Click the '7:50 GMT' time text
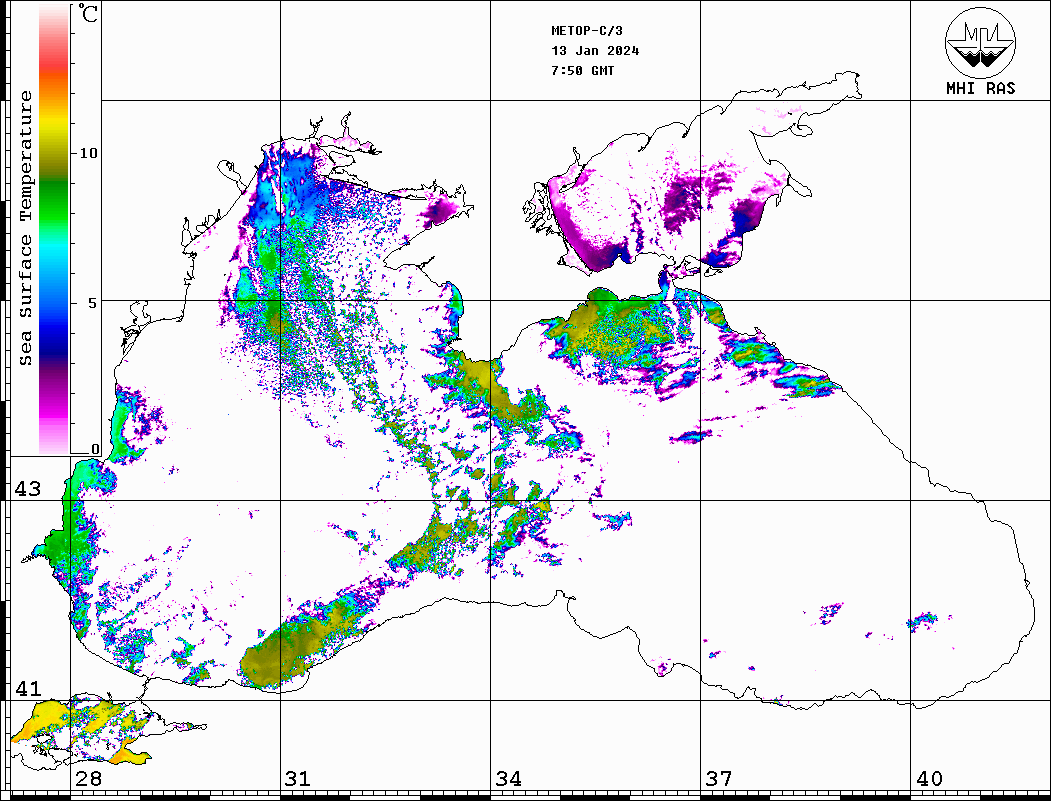1051x801 pixels. (x=583, y=70)
